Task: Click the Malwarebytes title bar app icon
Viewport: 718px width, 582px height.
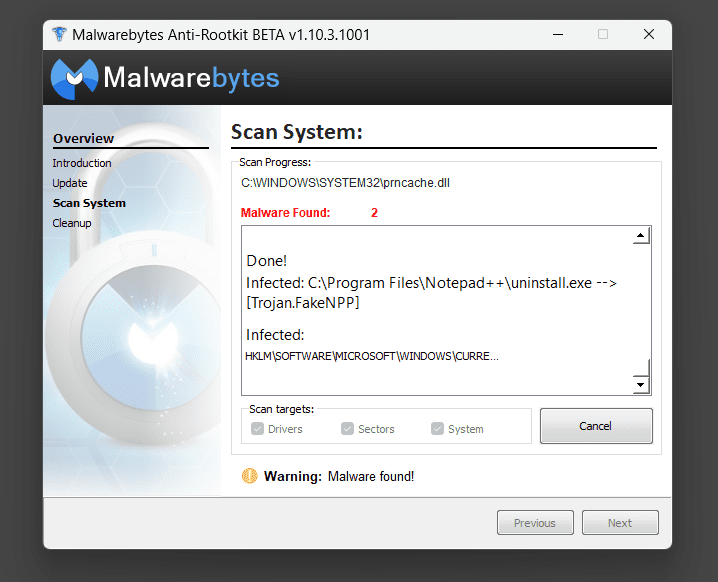Action: tap(59, 34)
